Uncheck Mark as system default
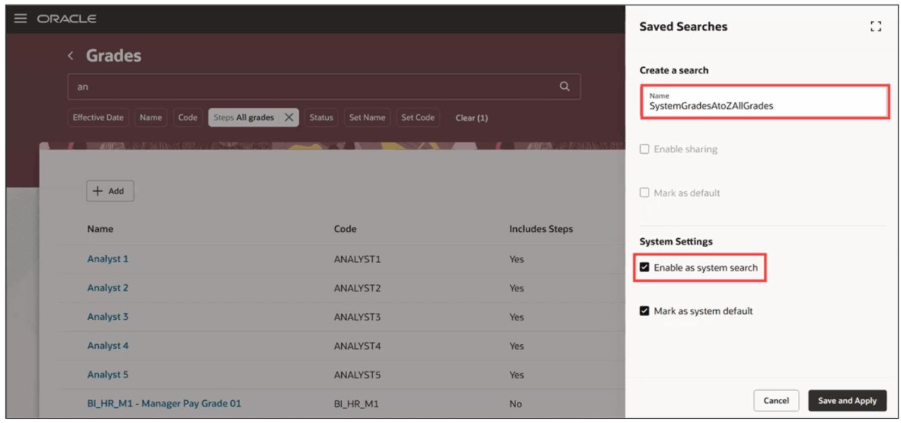Viewport: 901px width, 423px height. click(645, 312)
